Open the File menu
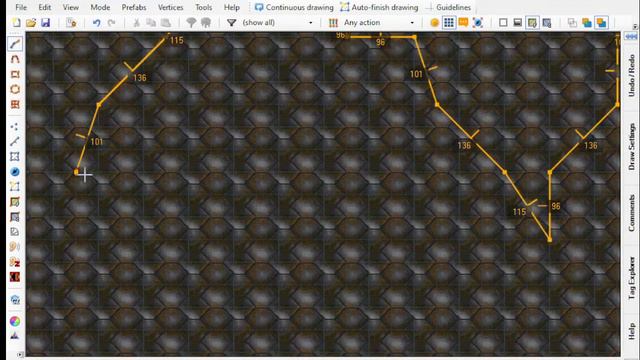The height and width of the screenshot is (360, 640). pyautogui.click(x=21, y=7)
